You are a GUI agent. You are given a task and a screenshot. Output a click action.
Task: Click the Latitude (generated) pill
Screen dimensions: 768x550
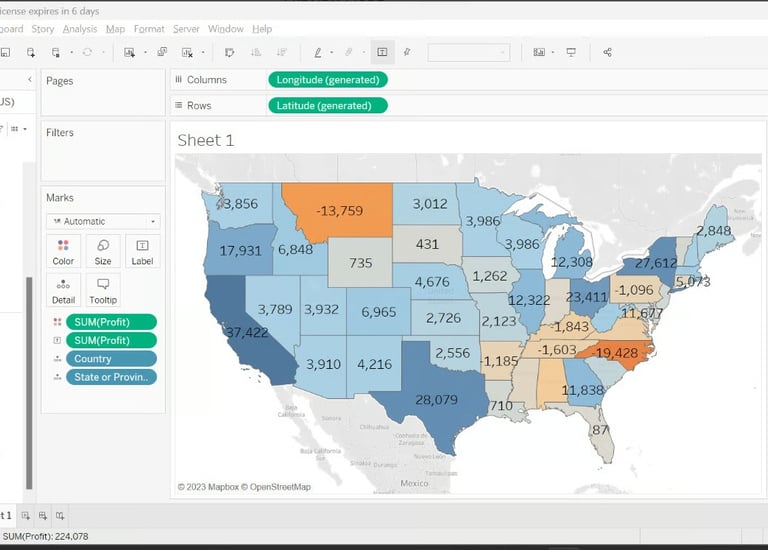point(328,105)
